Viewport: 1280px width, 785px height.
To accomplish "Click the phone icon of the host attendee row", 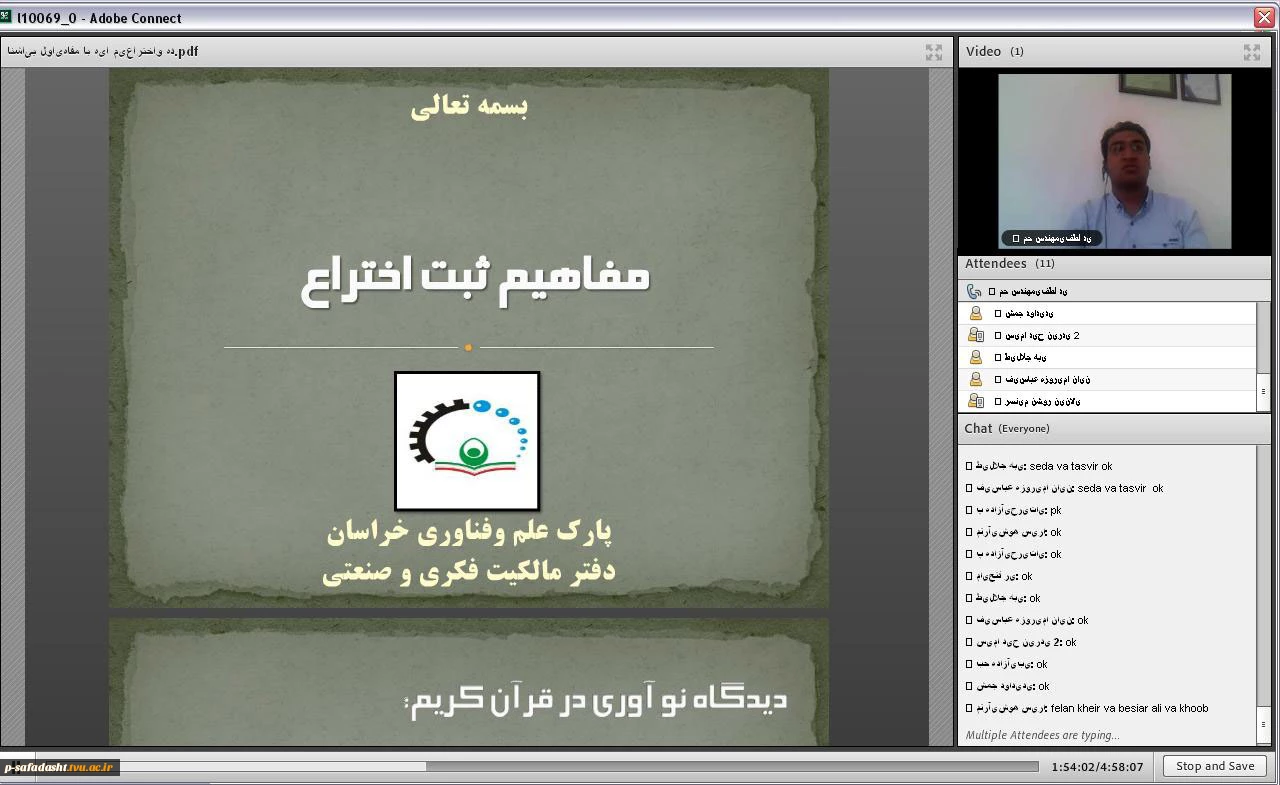I will pos(974,291).
